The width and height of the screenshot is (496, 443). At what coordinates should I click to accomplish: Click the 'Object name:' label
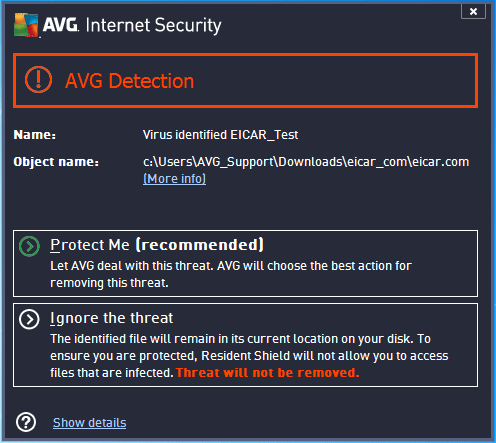(x=56, y=162)
